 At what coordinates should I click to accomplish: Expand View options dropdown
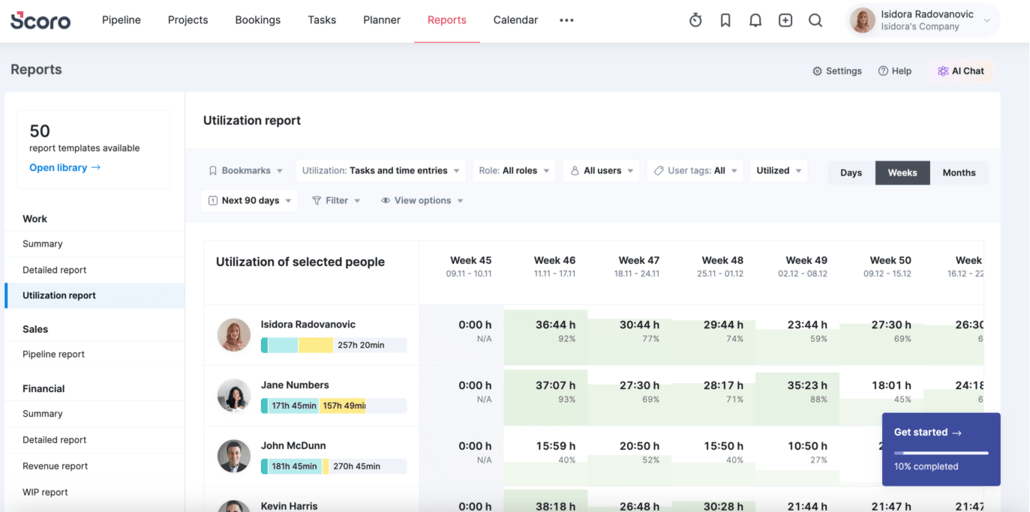click(x=422, y=200)
